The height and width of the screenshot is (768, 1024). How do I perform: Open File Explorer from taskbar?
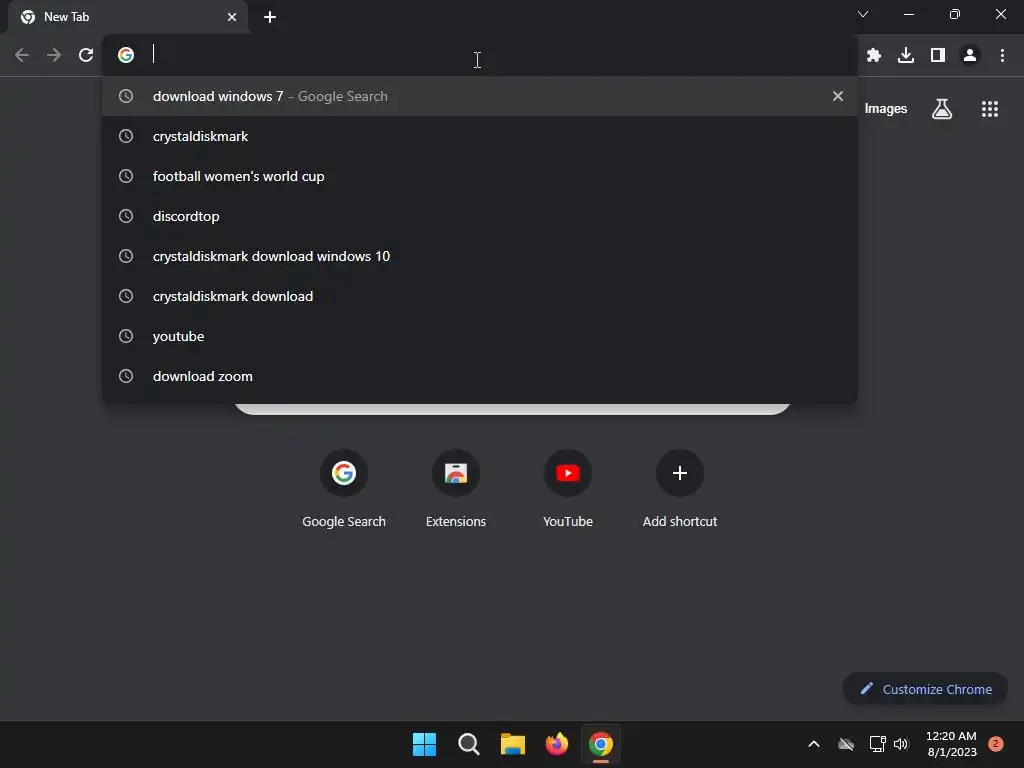coord(513,744)
